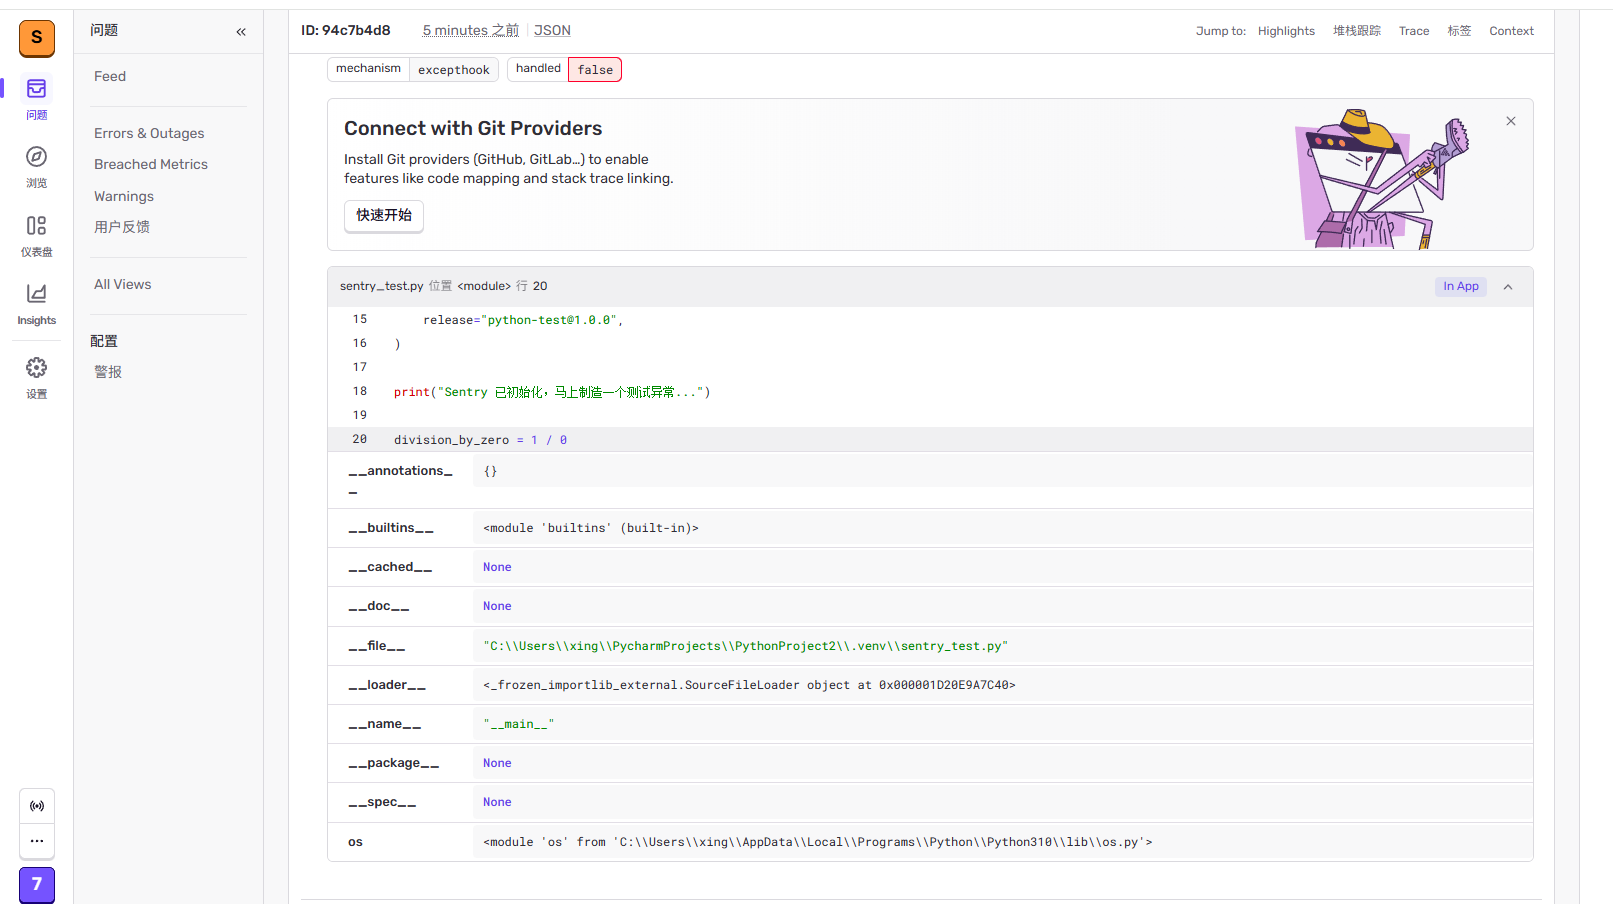Jump to the Highlights section
1613x904 pixels.
(x=1286, y=31)
